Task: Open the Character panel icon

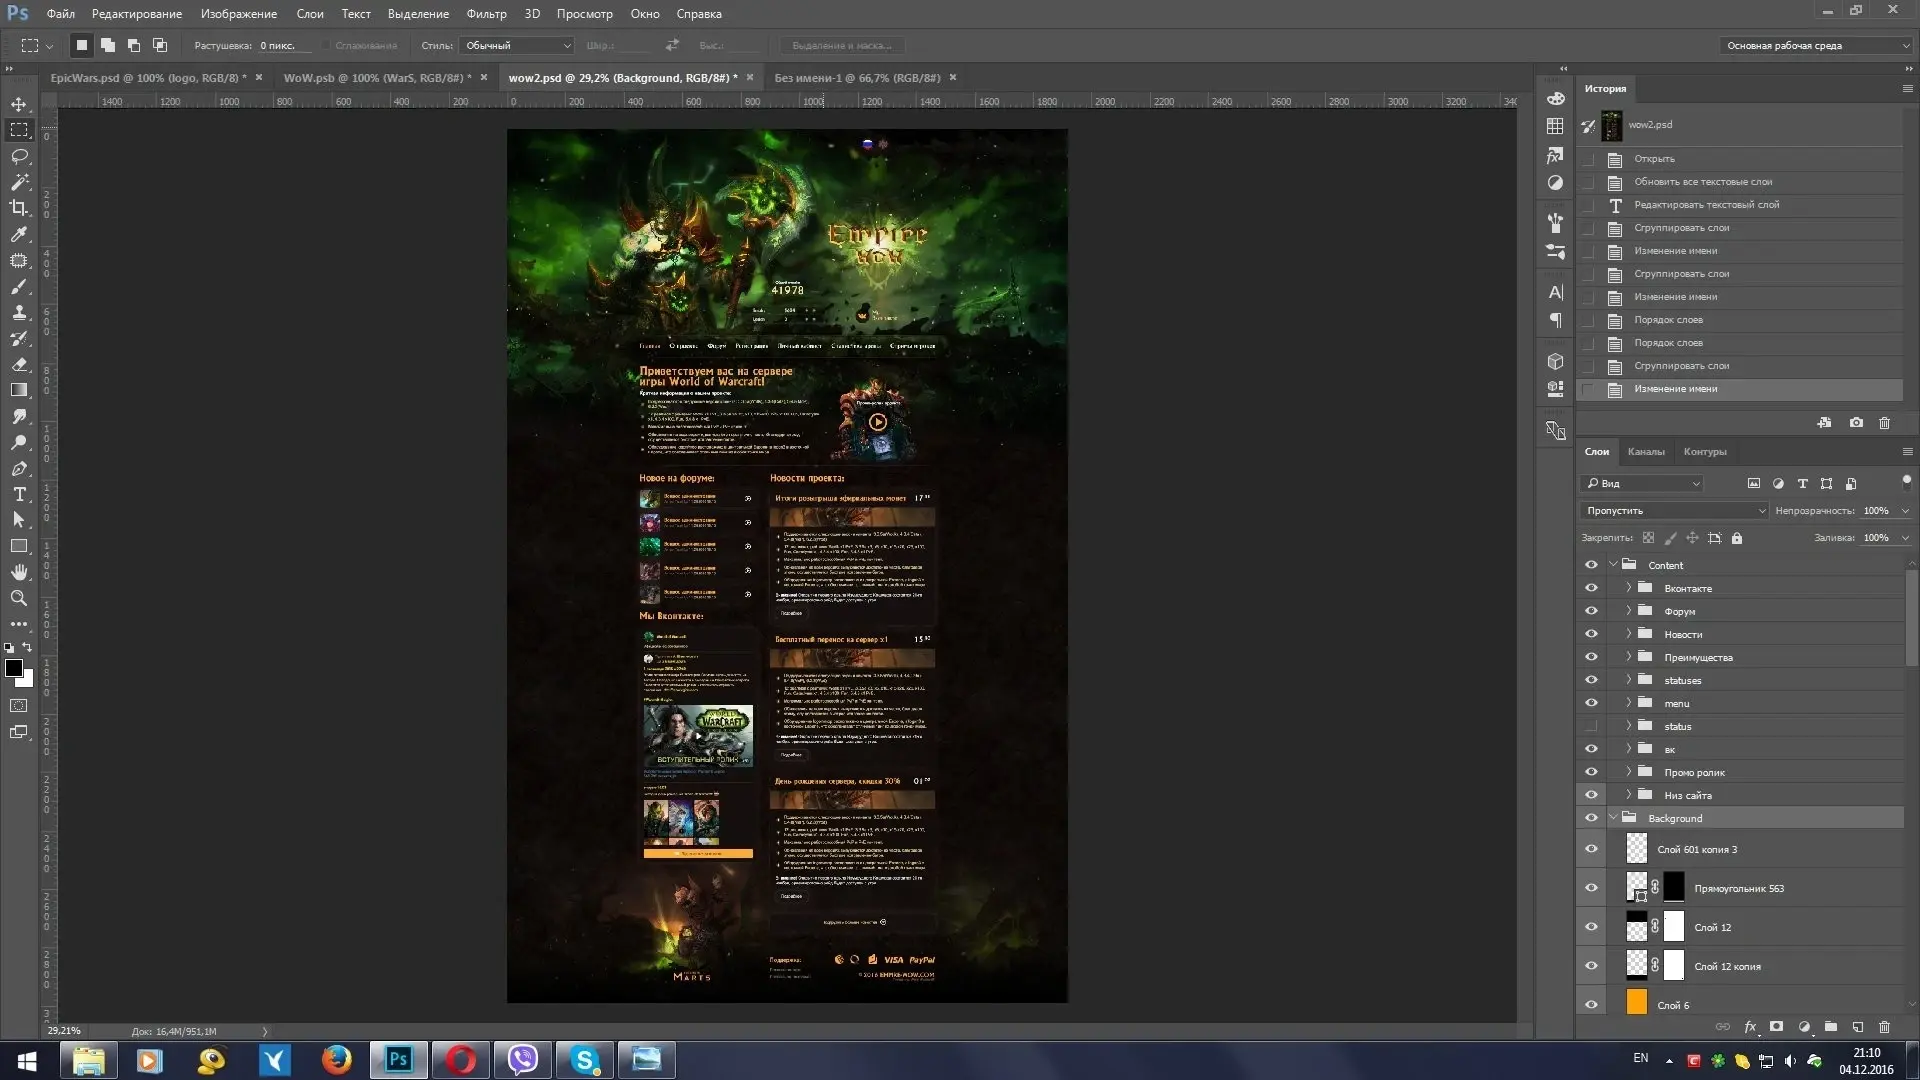Action: tap(1555, 293)
